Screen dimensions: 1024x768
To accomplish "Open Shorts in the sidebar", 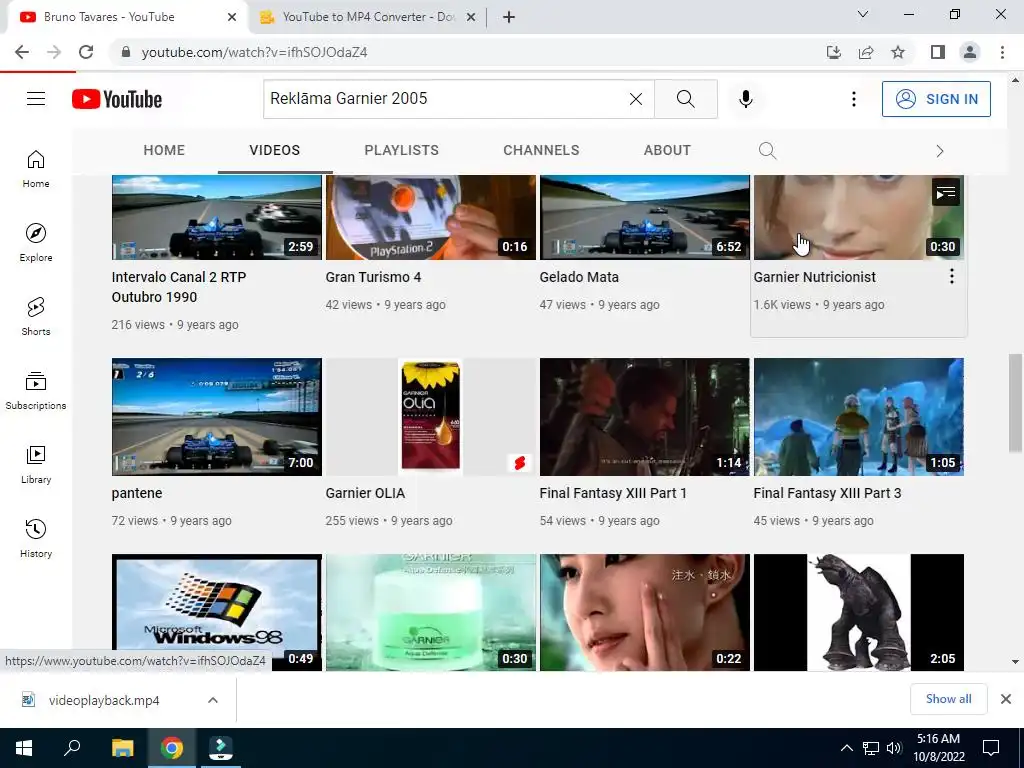I will (36, 317).
